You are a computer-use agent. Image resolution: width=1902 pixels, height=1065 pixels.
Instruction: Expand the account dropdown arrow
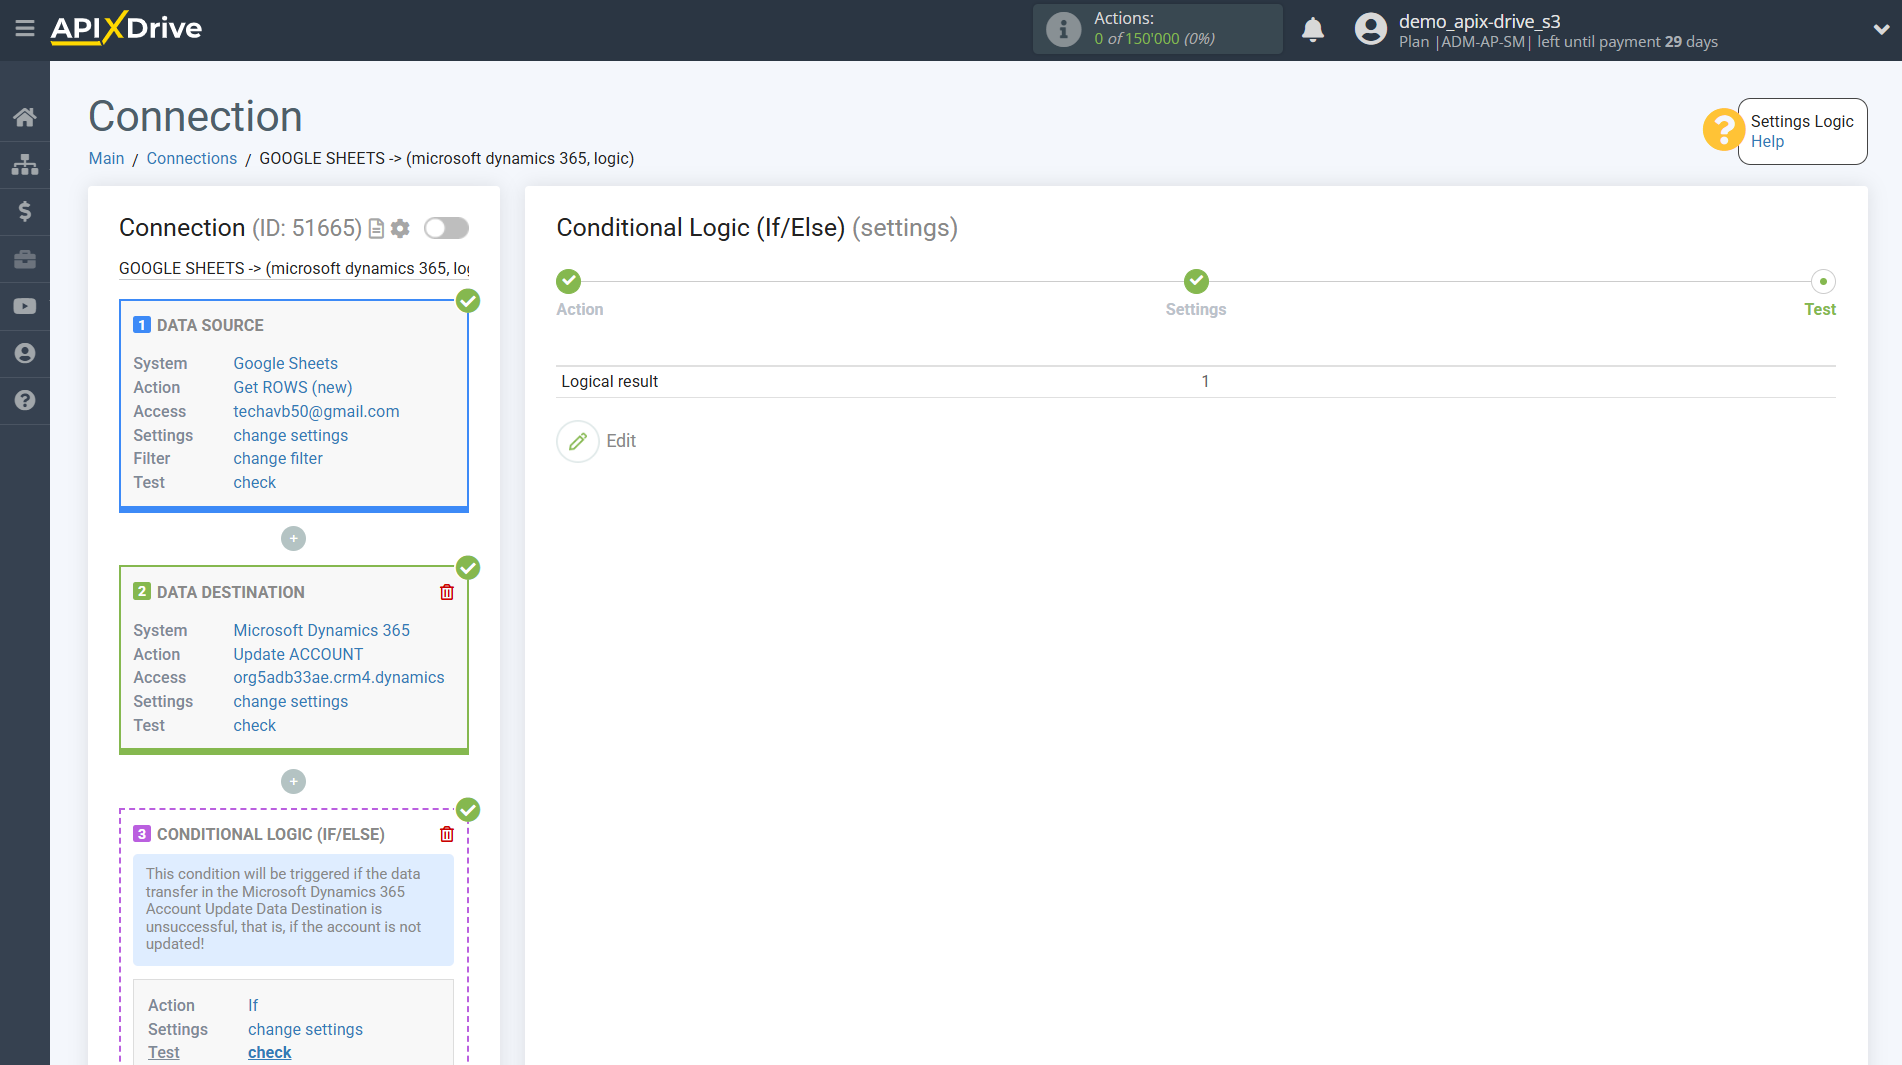[1881, 29]
